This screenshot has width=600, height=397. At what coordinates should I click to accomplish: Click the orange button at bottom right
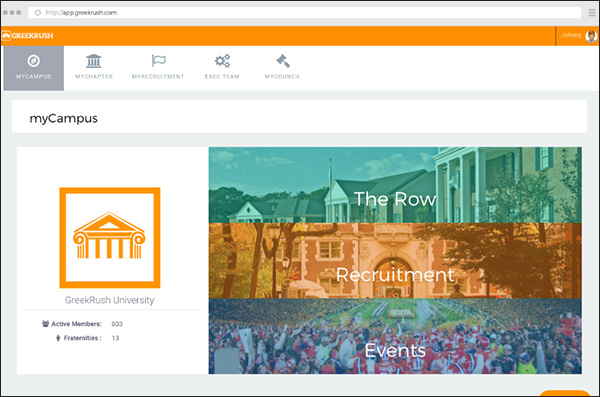click(564, 394)
